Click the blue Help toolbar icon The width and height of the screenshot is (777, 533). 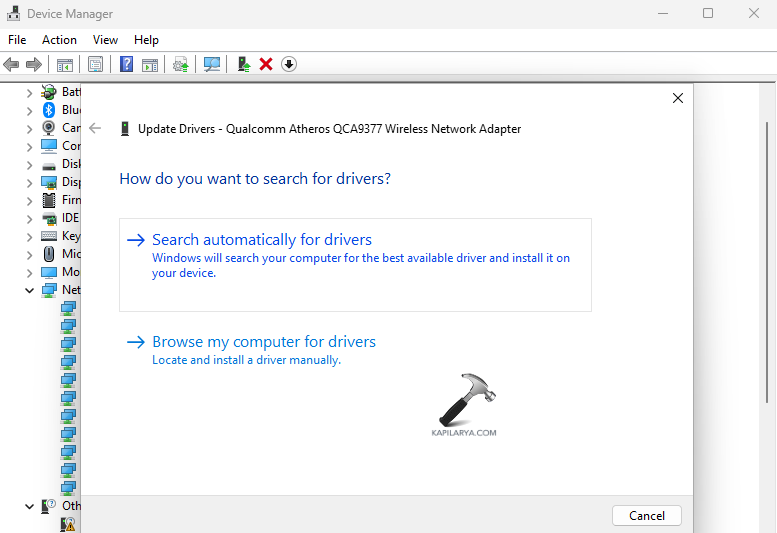point(127,64)
